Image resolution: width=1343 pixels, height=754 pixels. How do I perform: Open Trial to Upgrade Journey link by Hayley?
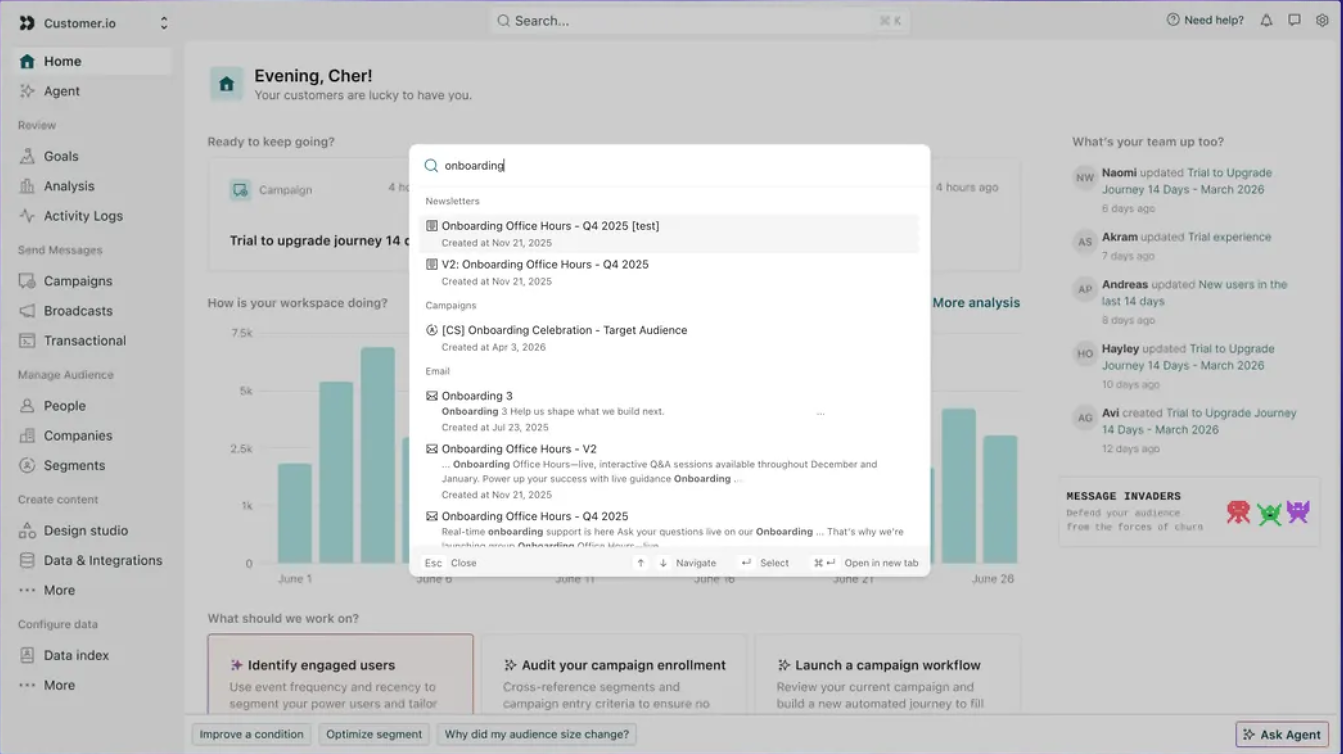pos(1186,357)
